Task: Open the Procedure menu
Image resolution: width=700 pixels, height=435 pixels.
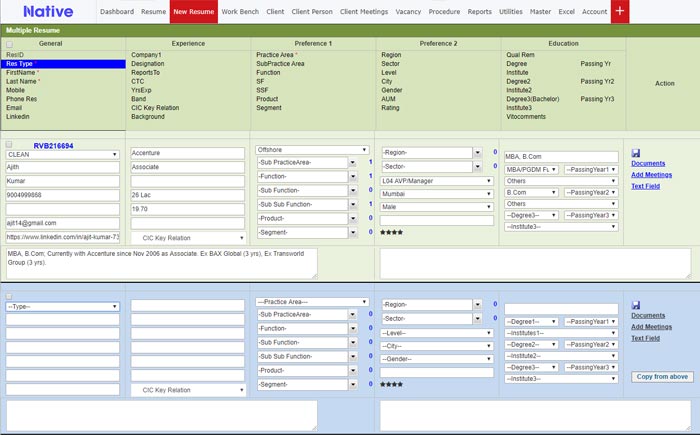Action: click(444, 12)
